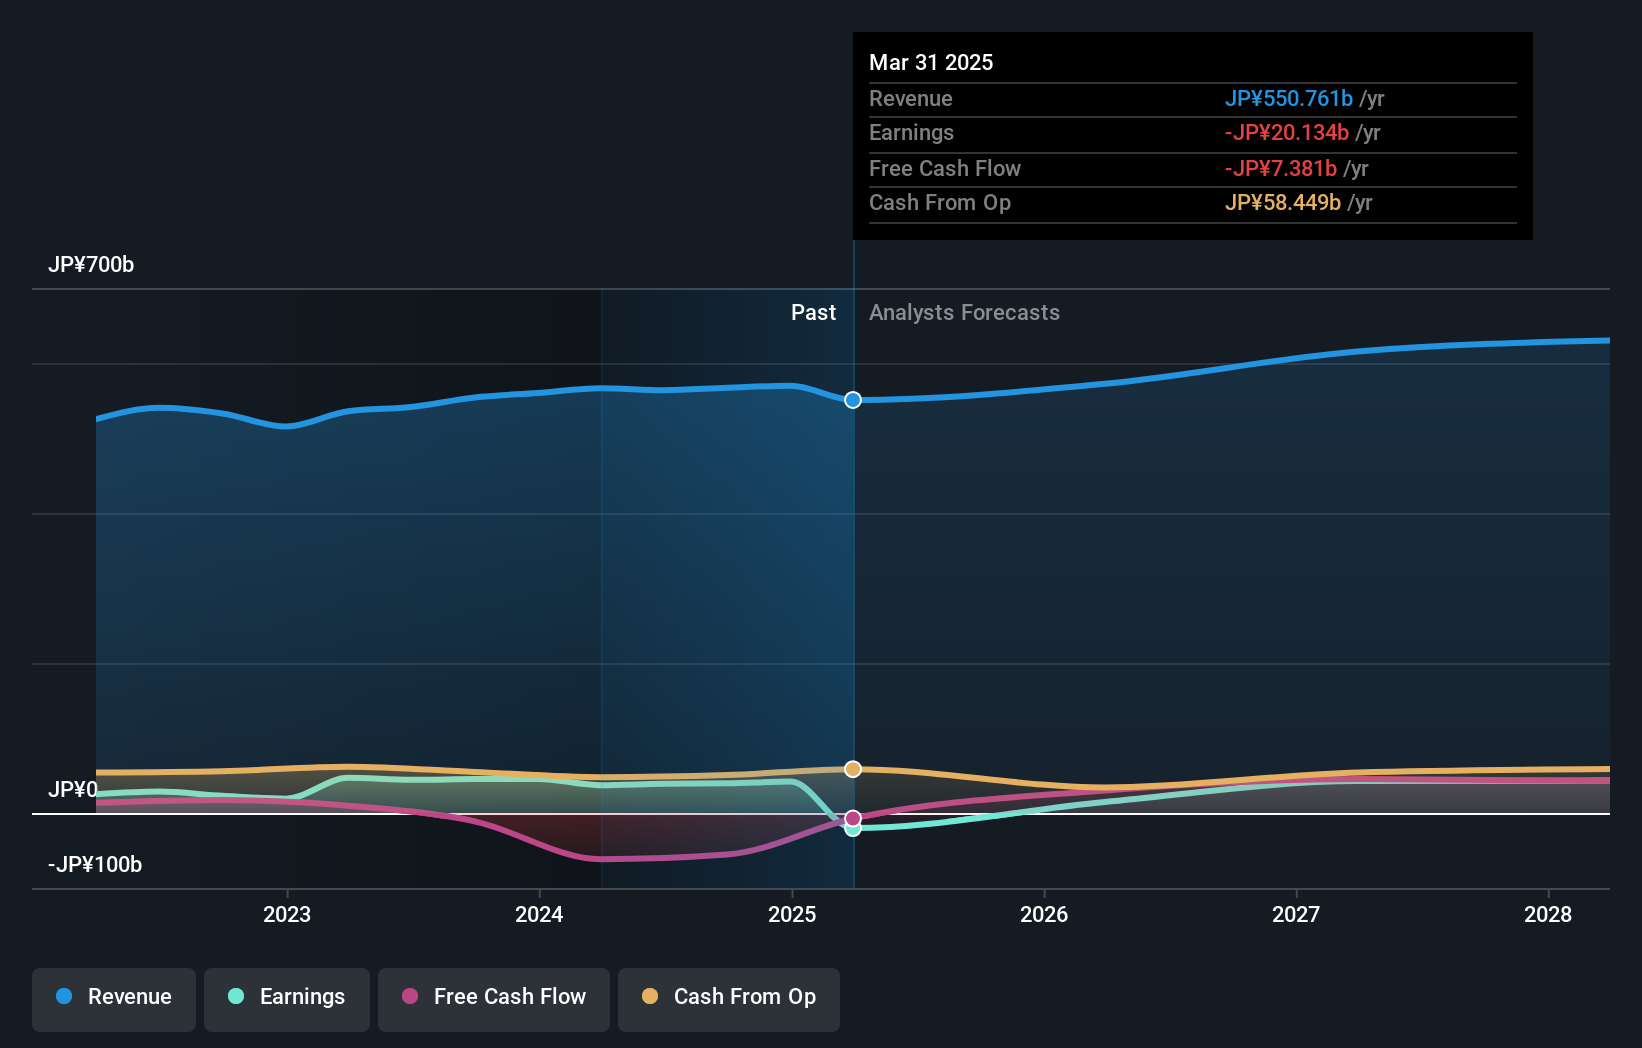The image size is (1642, 1048).
Task: Click the pink Free Cash Flow data point
Action: pos(853,818)
